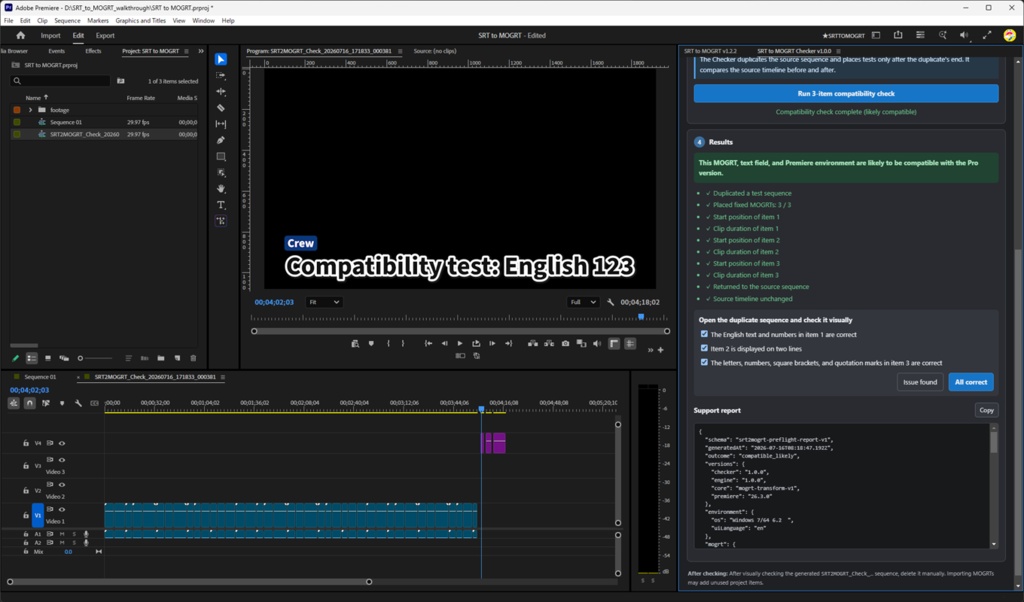Toggle V4 track visibility eye
This screenshot has width=1024, height=602.
[x=62, y=443]
